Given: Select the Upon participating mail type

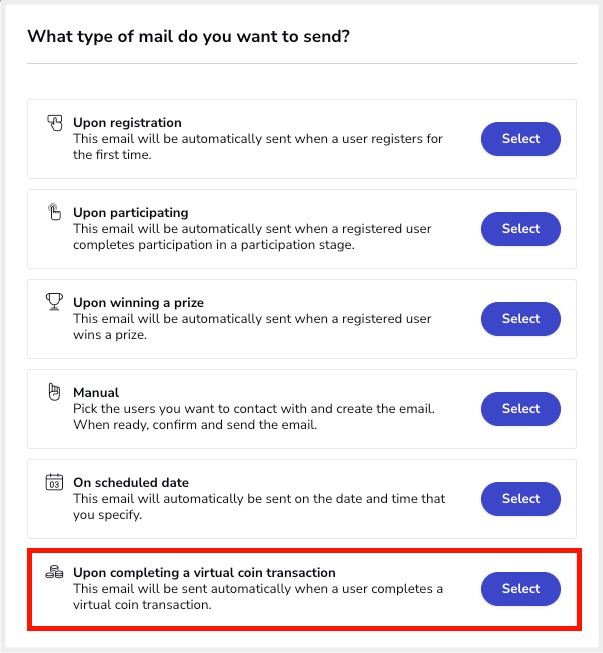Looking at the screenshot, I should (521, 229).
